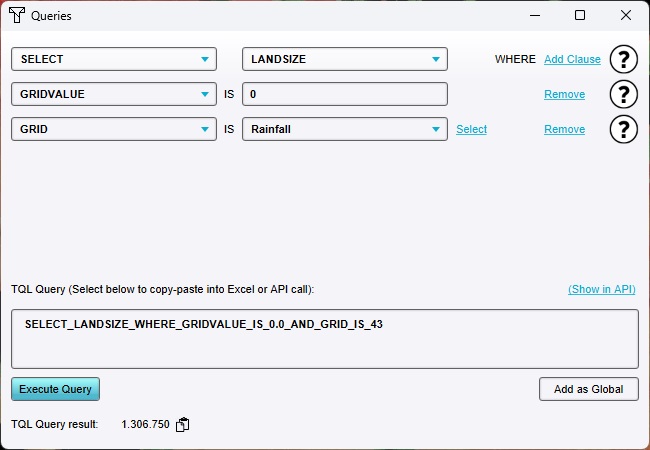650x450 pixels.
Task: Open the LANDSIZE dropdown
Action: point(345,59)
